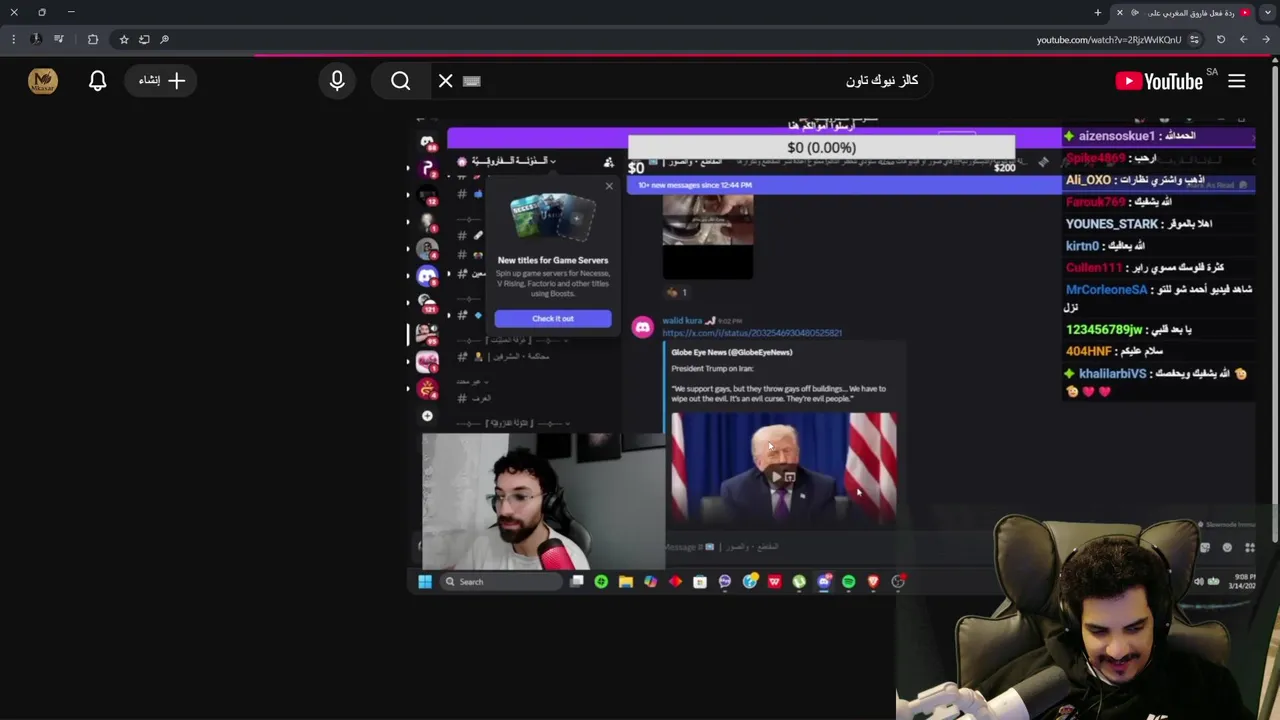Click the streamed taskbar Search box
Viewport: 1280px width, 720px height.
click(500, 582)
